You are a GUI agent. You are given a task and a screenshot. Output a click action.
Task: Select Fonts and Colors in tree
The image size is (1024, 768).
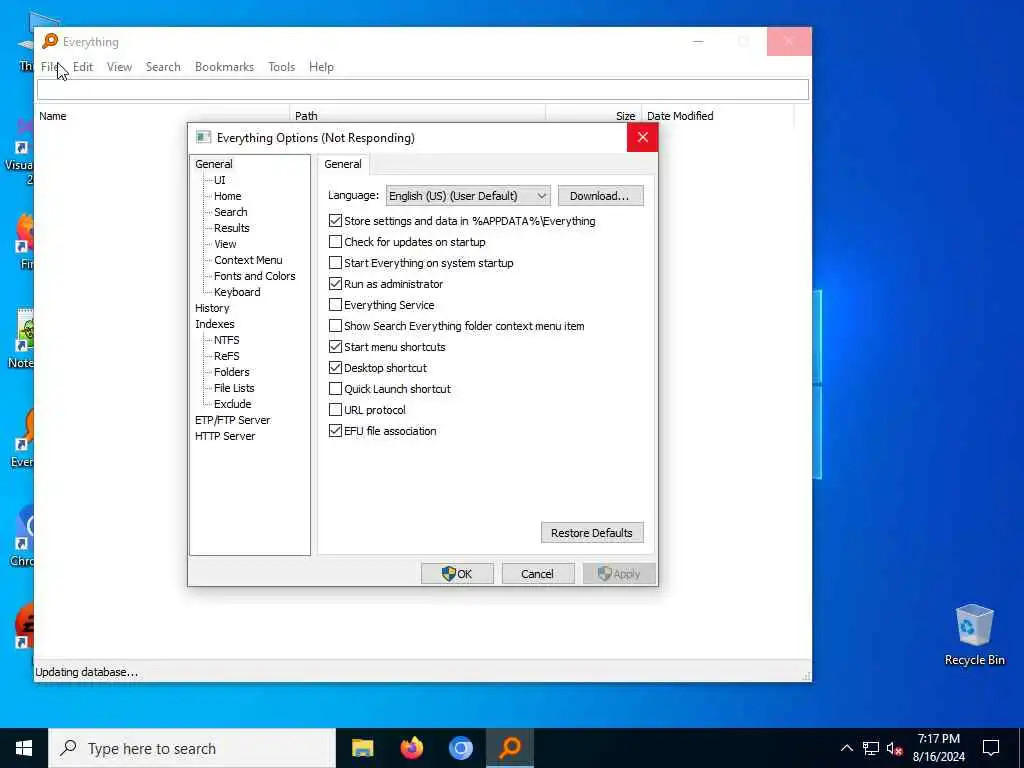pyautogui.click(x=254, y=276)
